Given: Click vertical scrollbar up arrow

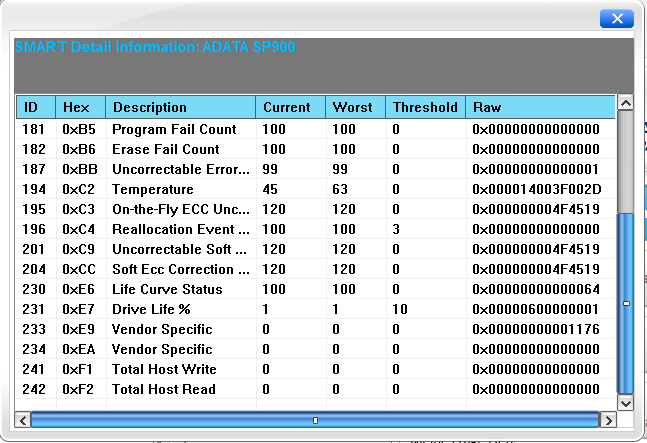Looking at the screenshot, I should [626, 103].
